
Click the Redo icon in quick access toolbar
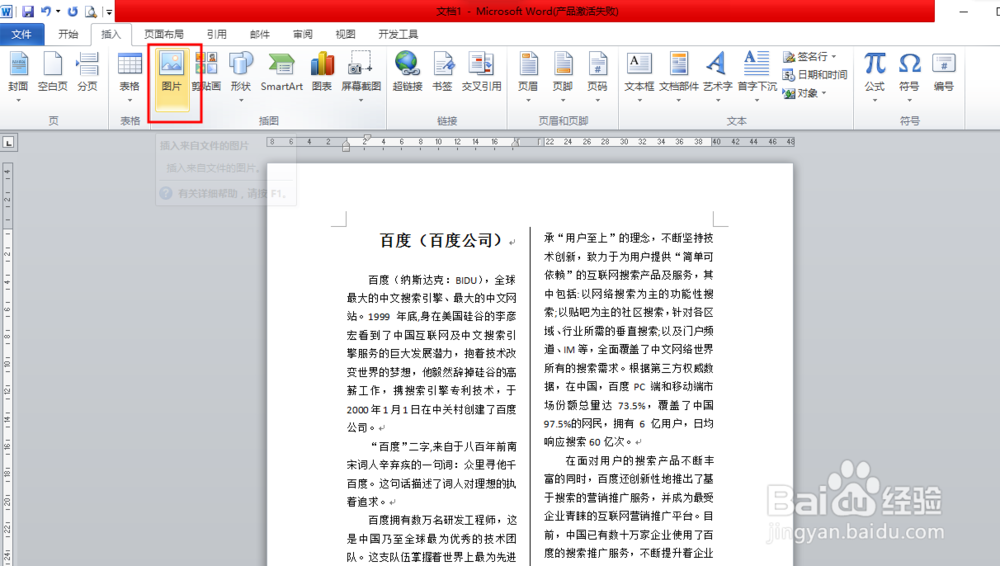point(72,11)
